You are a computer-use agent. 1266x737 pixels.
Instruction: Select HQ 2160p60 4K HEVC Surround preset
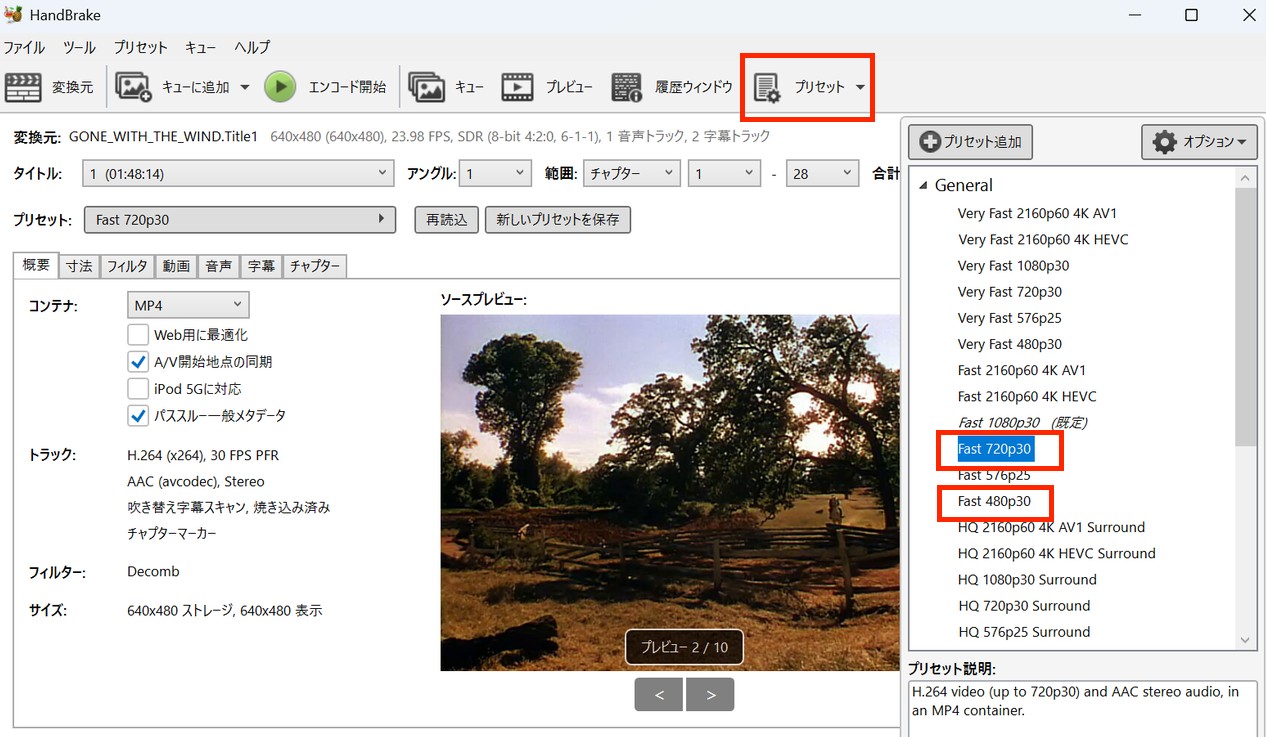coord(1056,553)
